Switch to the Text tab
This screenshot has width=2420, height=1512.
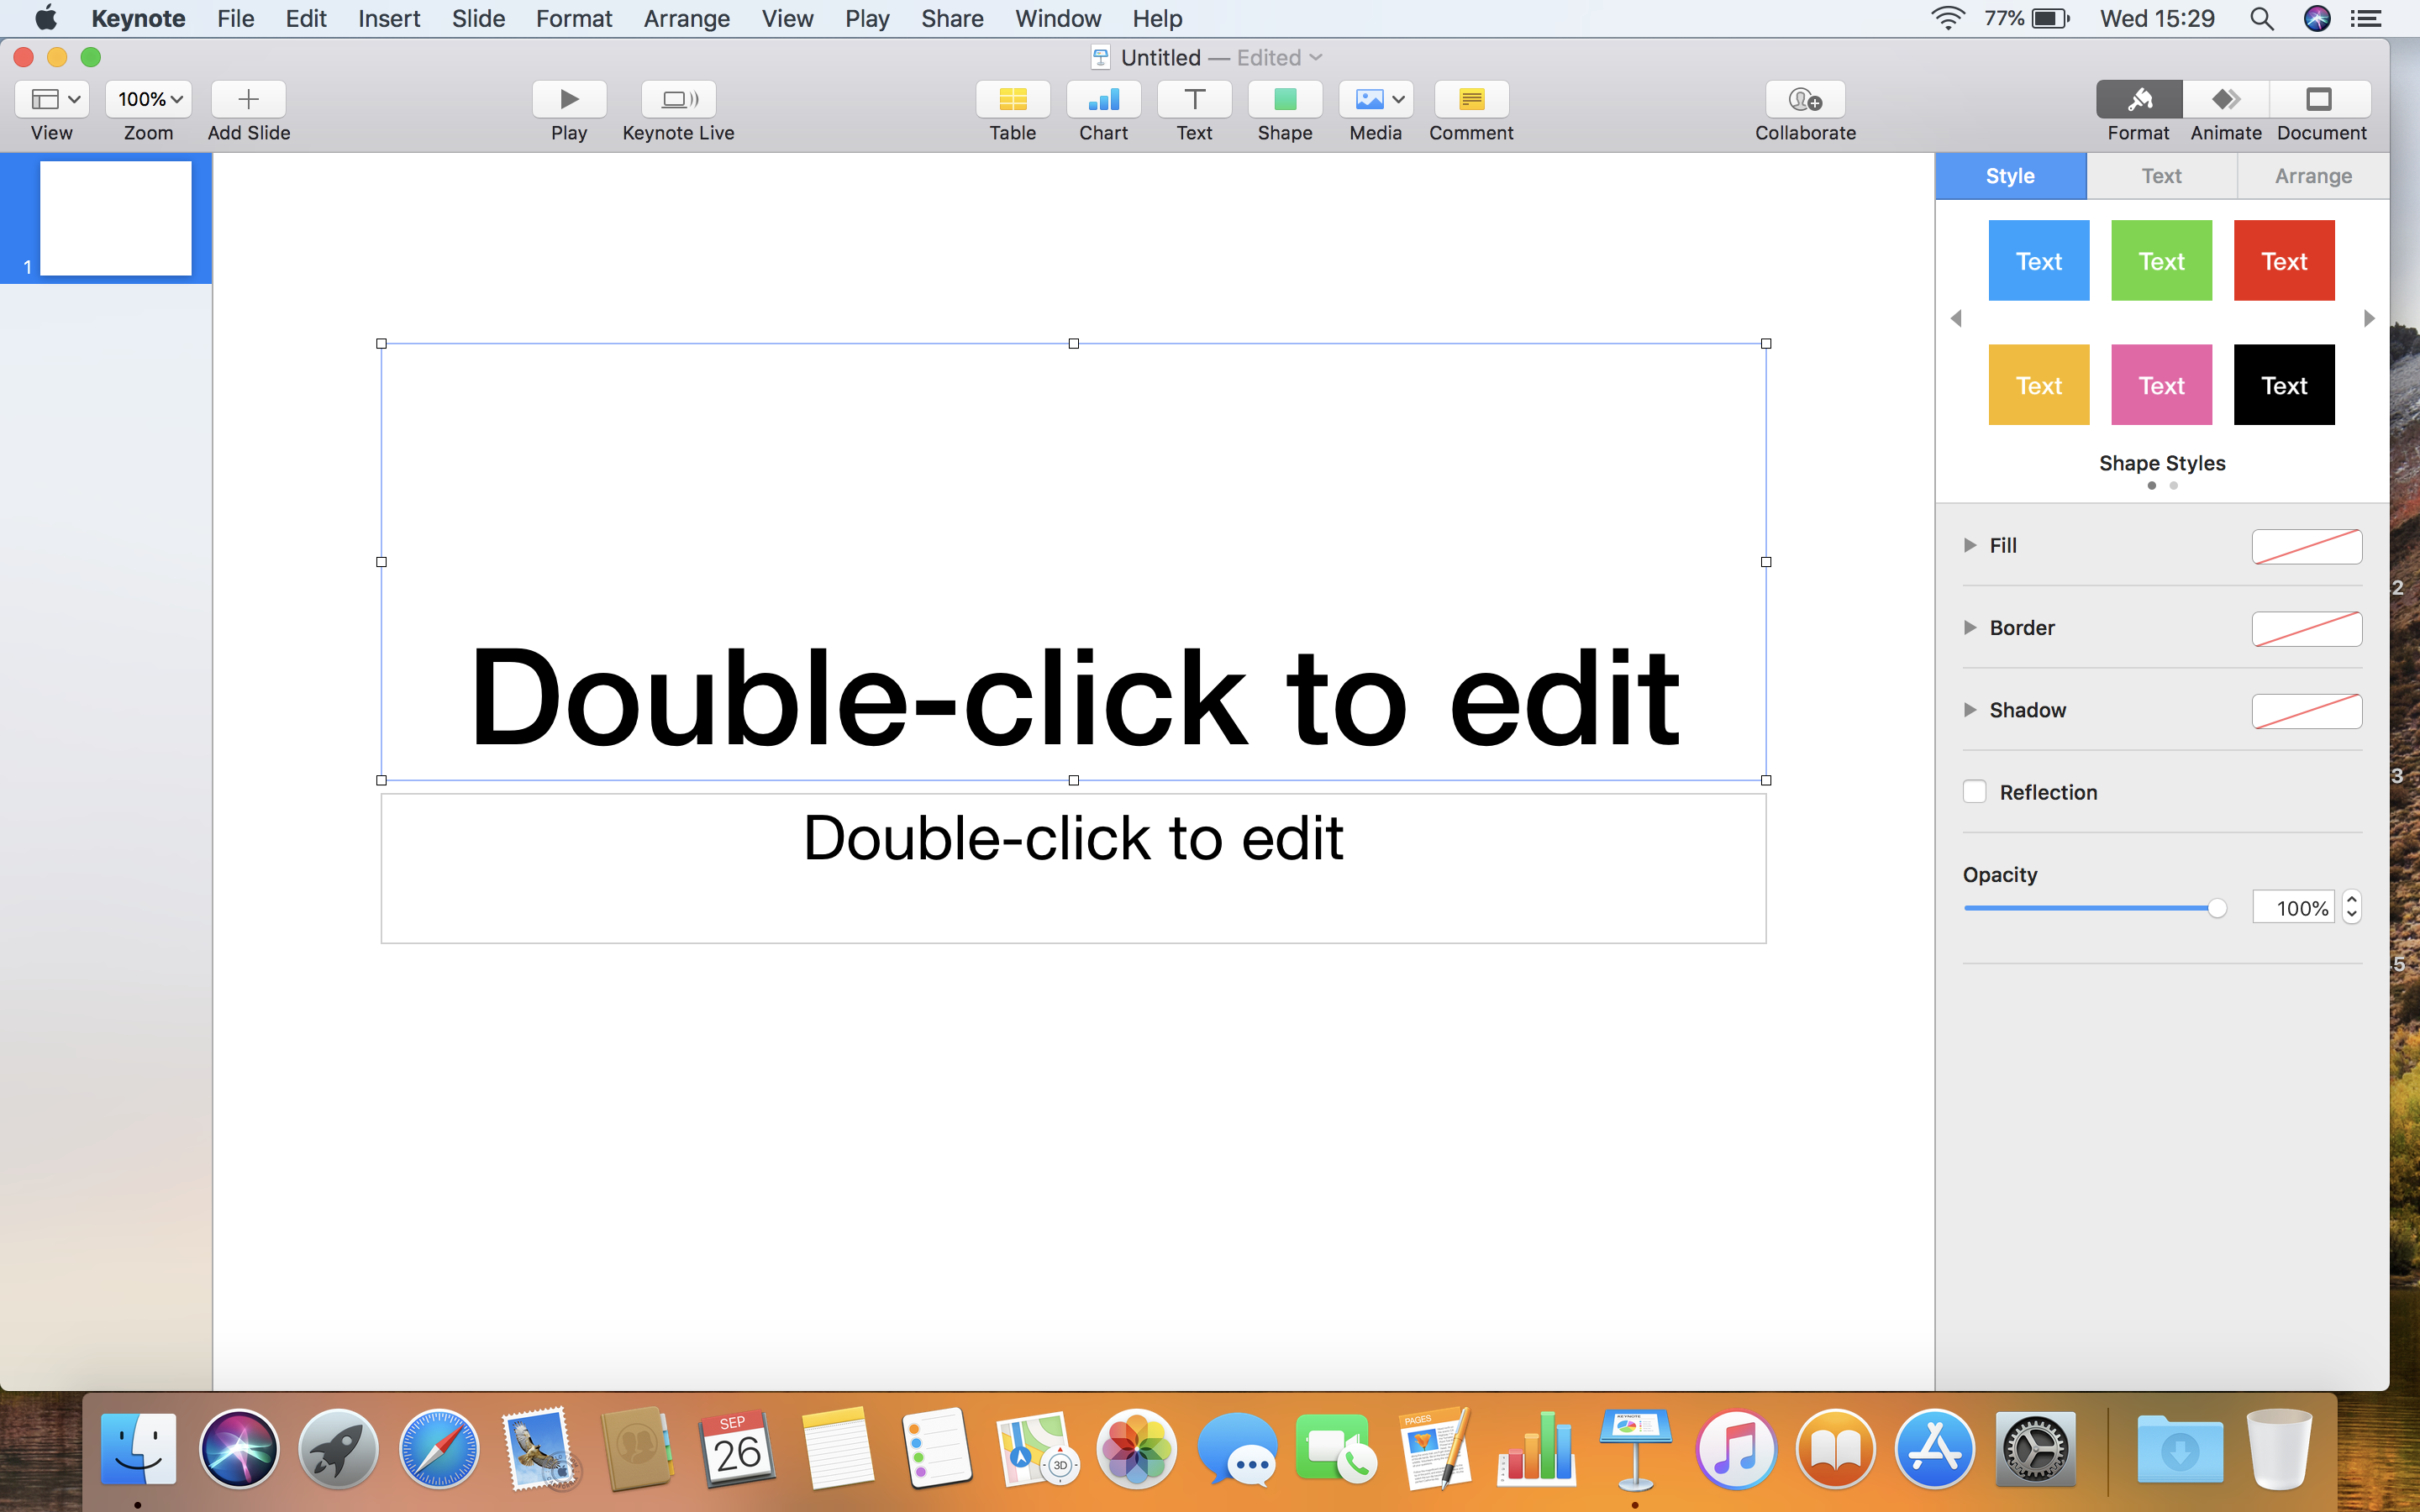2161,176
